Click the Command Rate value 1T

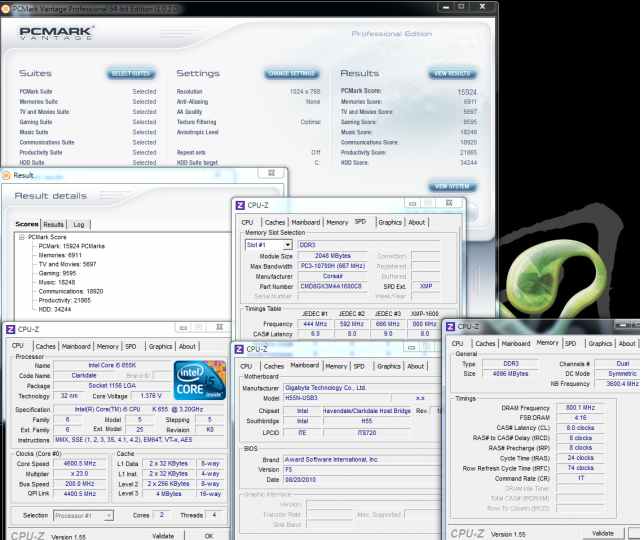(580, 478)
